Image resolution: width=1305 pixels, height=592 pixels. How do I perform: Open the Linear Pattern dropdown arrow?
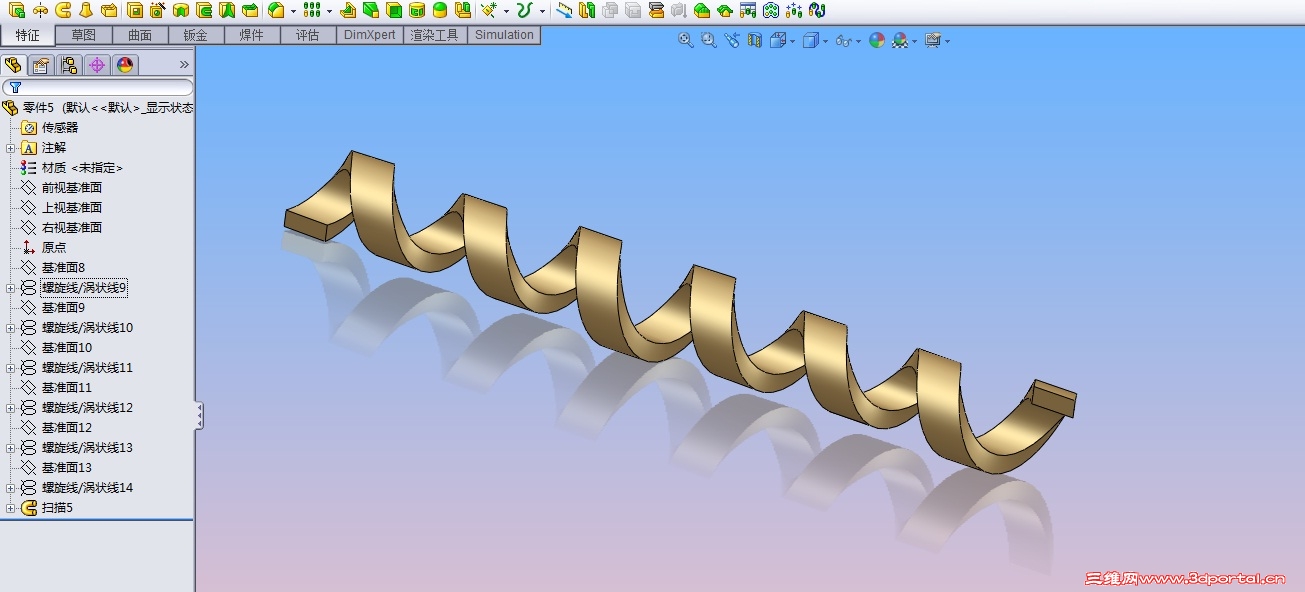(x=328, y=12)
